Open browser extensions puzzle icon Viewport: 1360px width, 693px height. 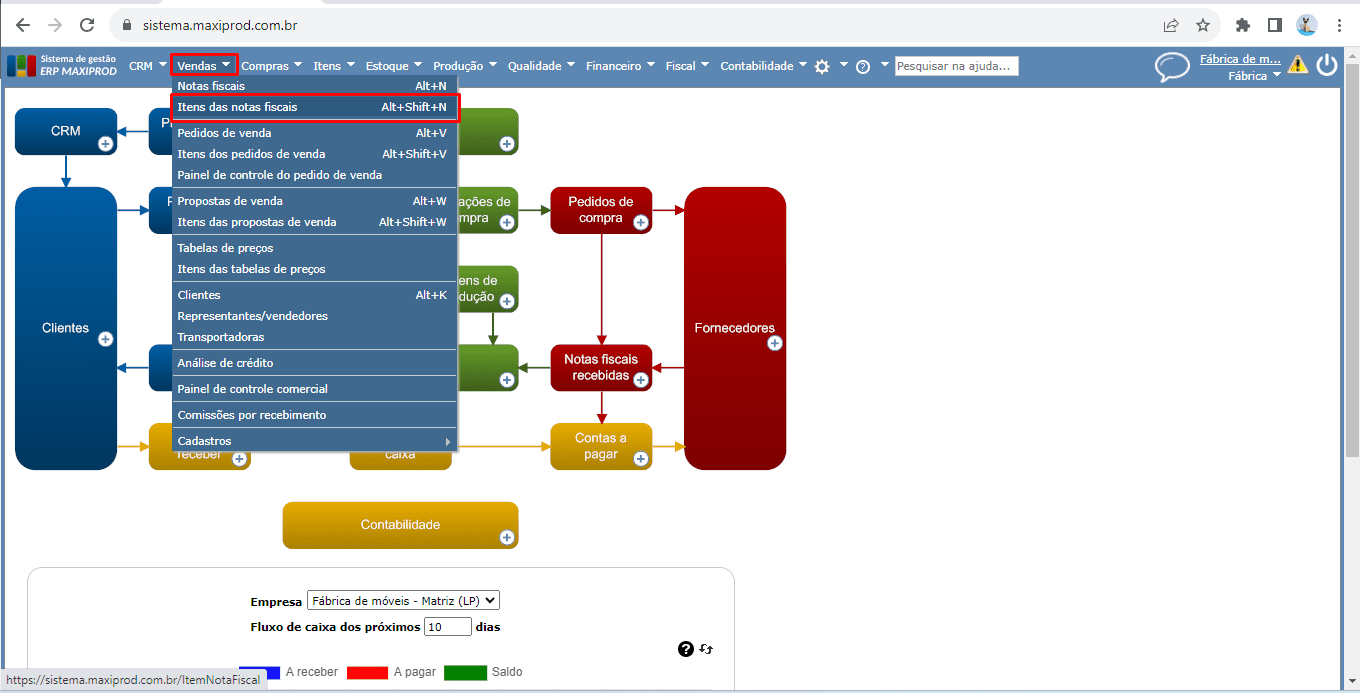(x=1243, y=25)
